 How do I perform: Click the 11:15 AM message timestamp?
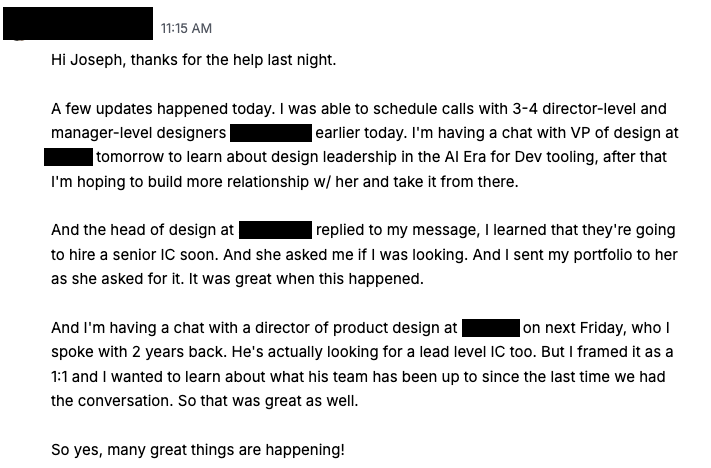[186, 29]
